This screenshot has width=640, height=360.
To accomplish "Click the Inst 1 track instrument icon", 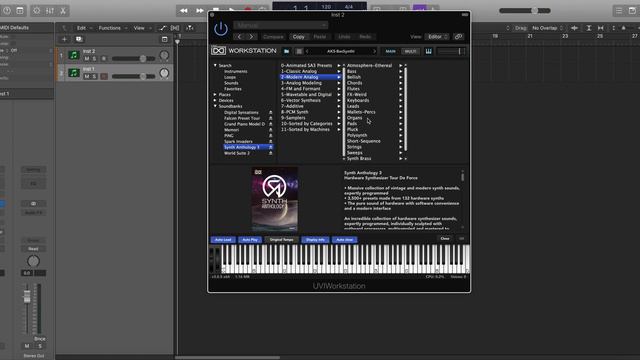I will click(74, 73).
